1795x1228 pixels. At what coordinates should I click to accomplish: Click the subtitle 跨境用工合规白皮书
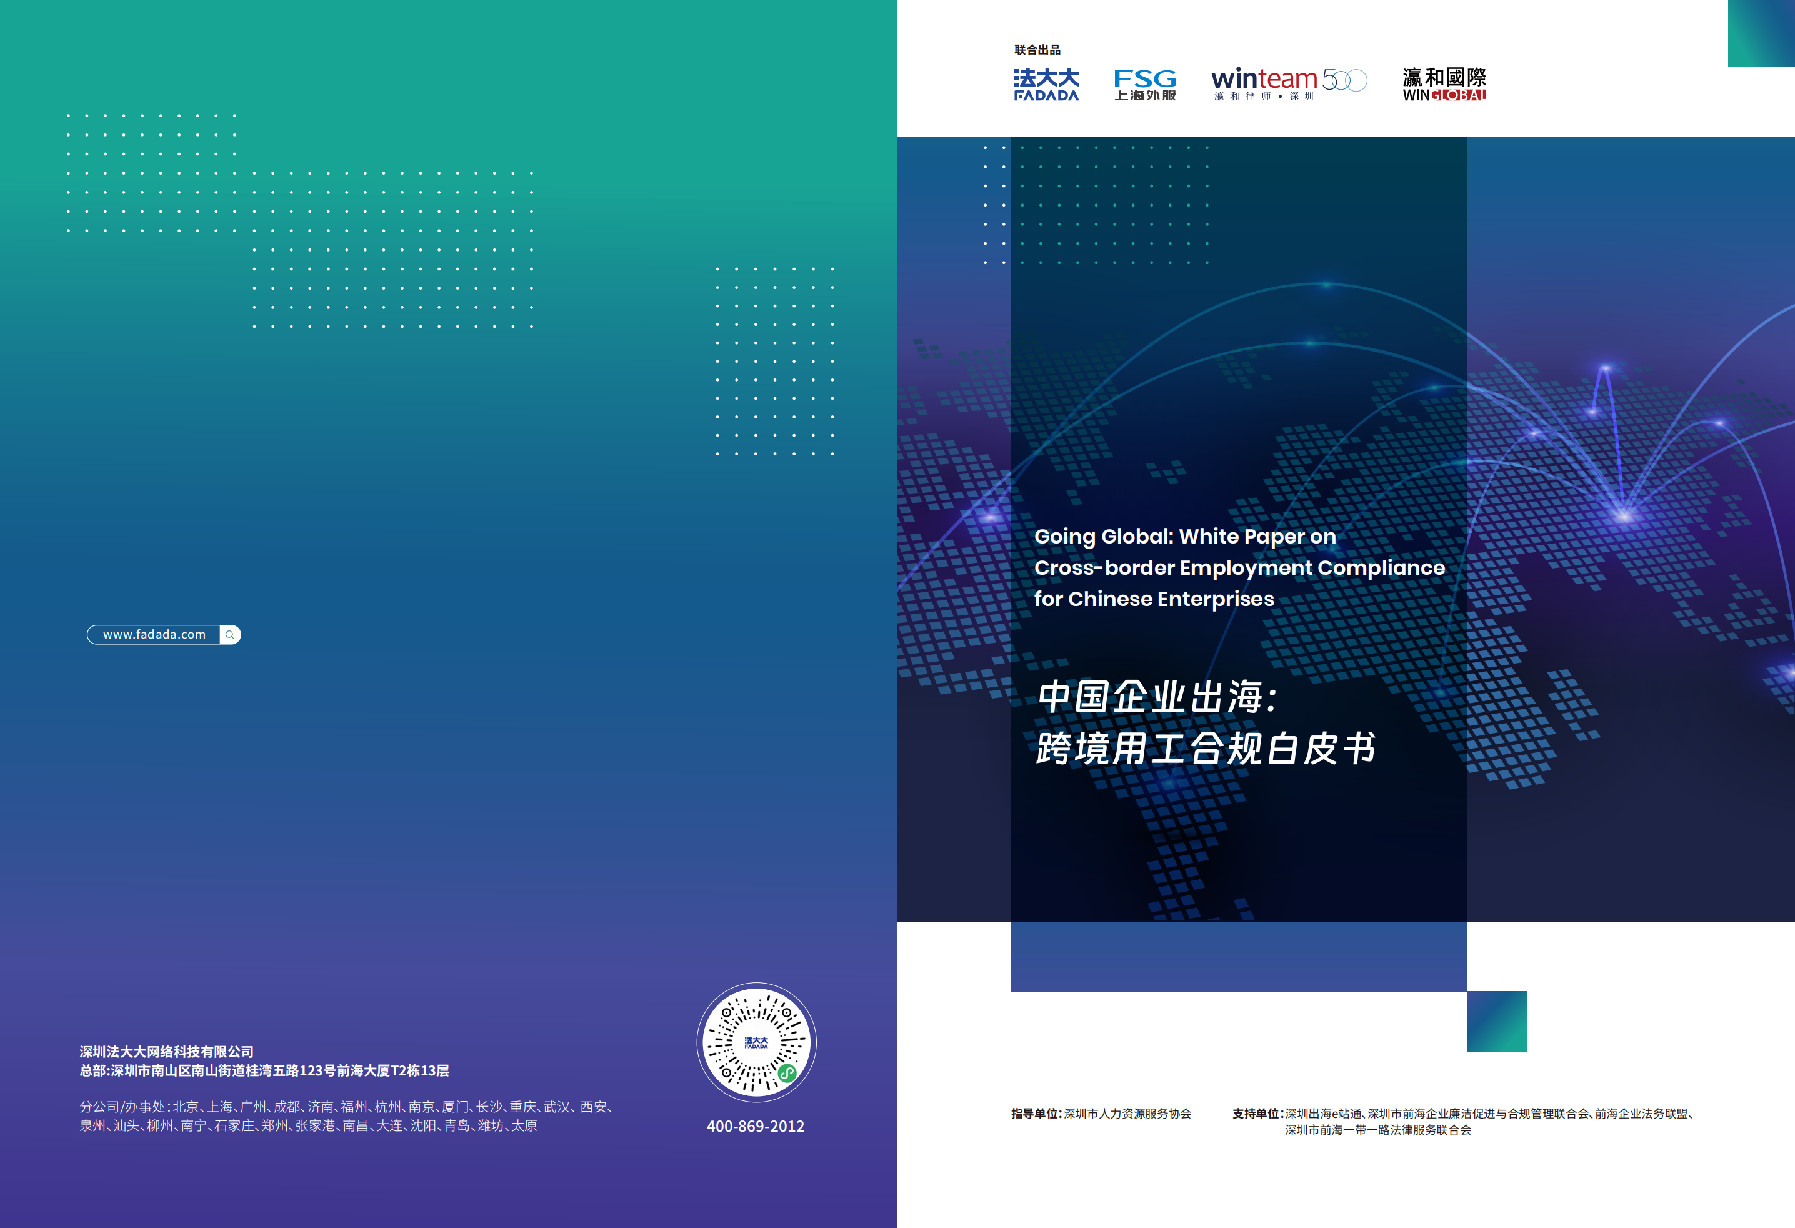point(1206,748)
